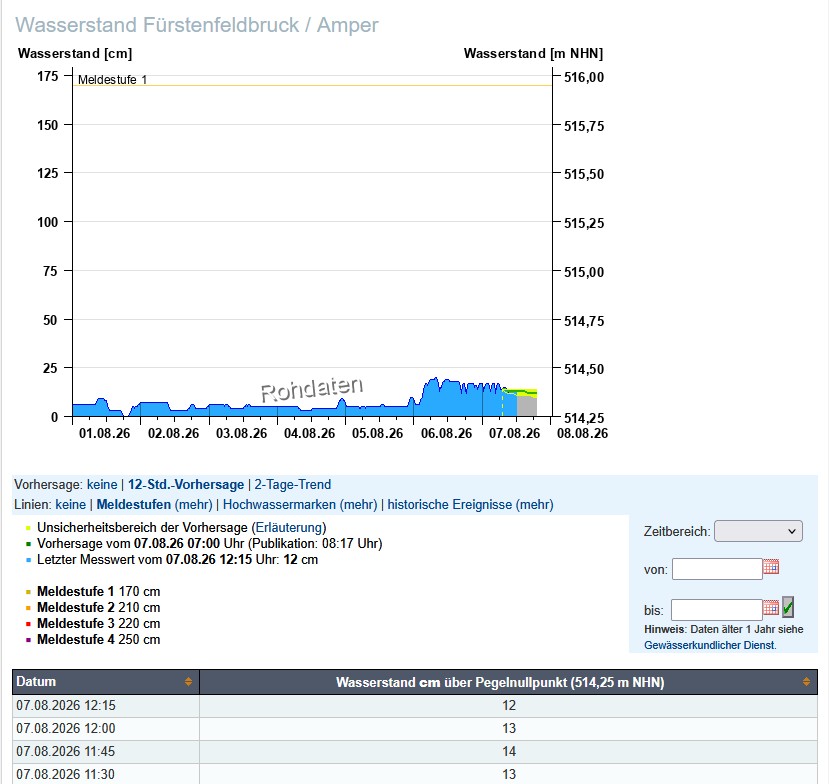Open the Erläuterung explanation link
The image size is (829, 784).
coord(289,528)
